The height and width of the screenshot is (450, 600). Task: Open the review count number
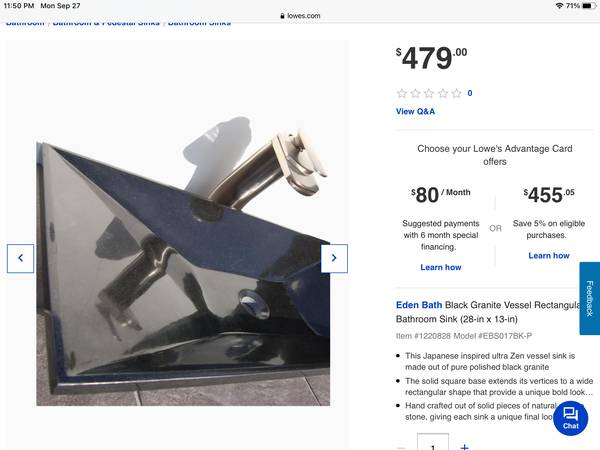470,93
